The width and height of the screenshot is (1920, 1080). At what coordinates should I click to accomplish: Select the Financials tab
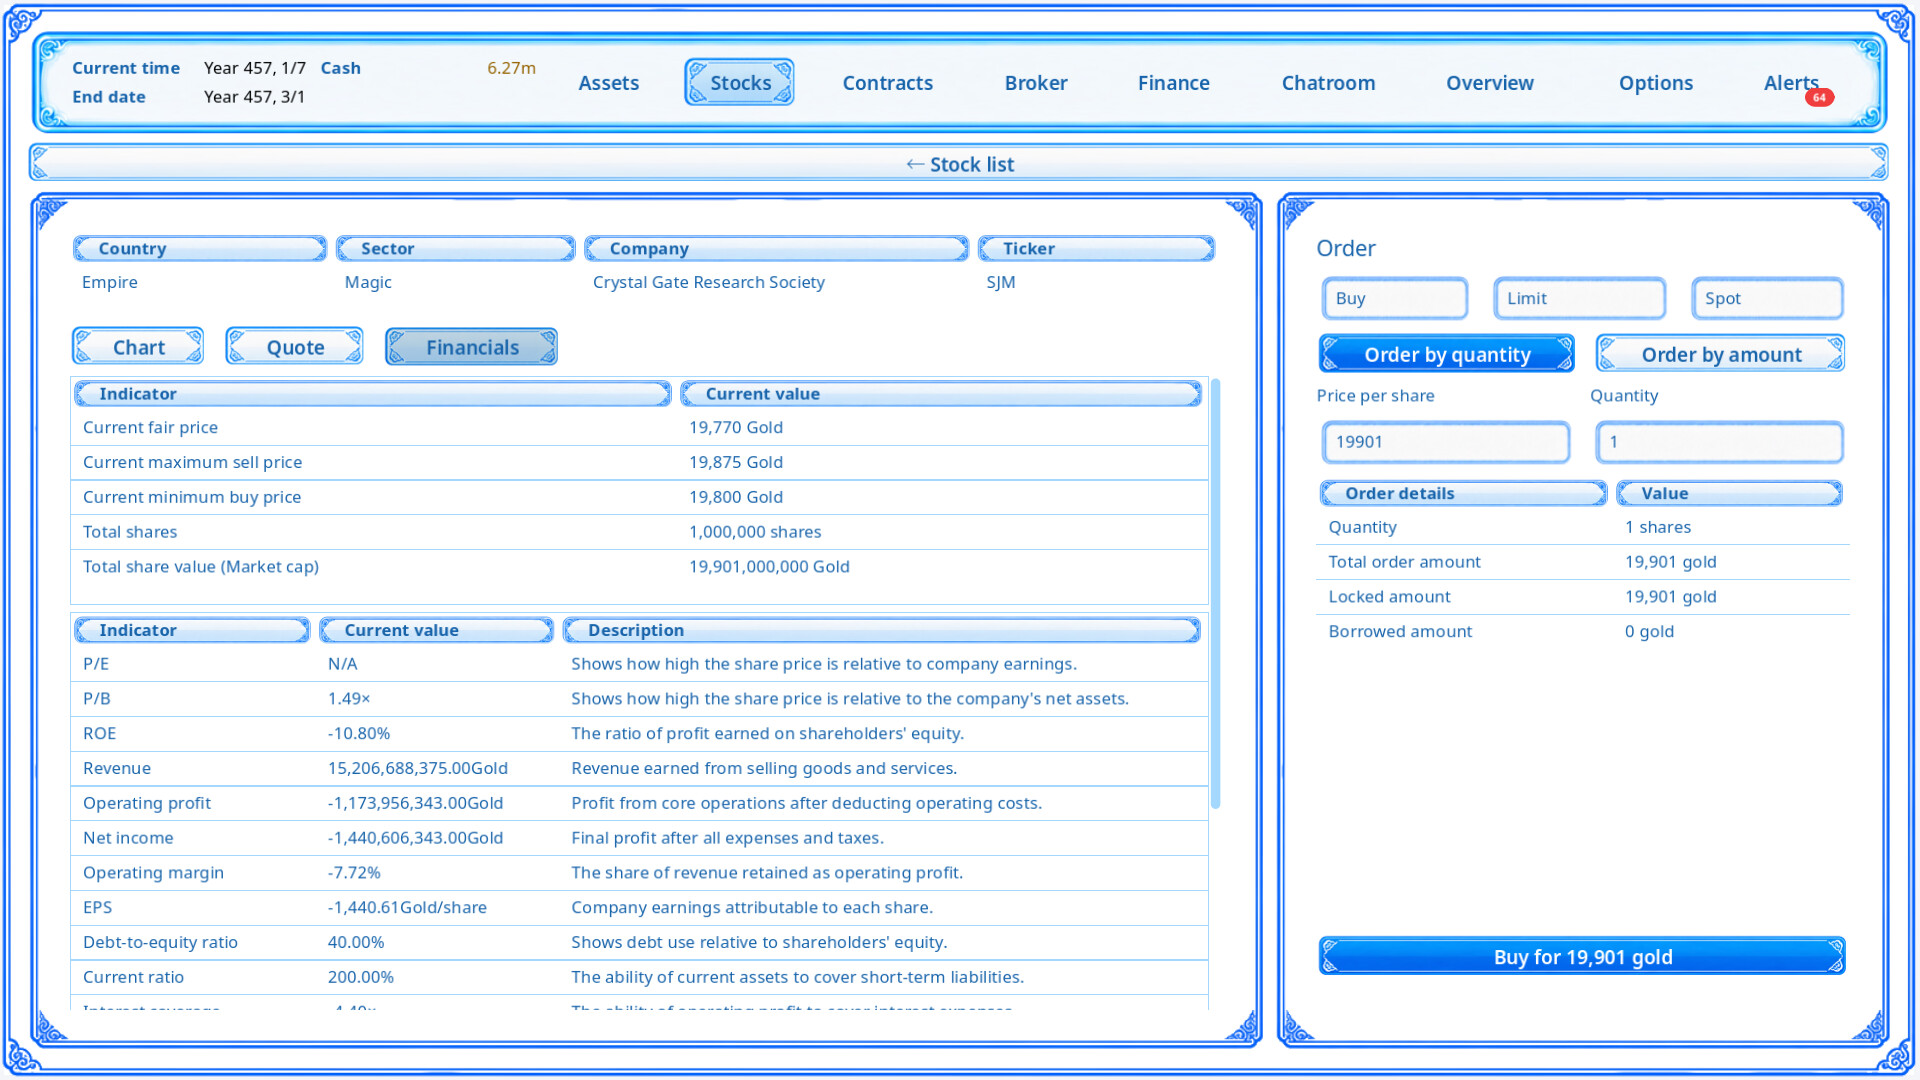[x=472, y=347]
